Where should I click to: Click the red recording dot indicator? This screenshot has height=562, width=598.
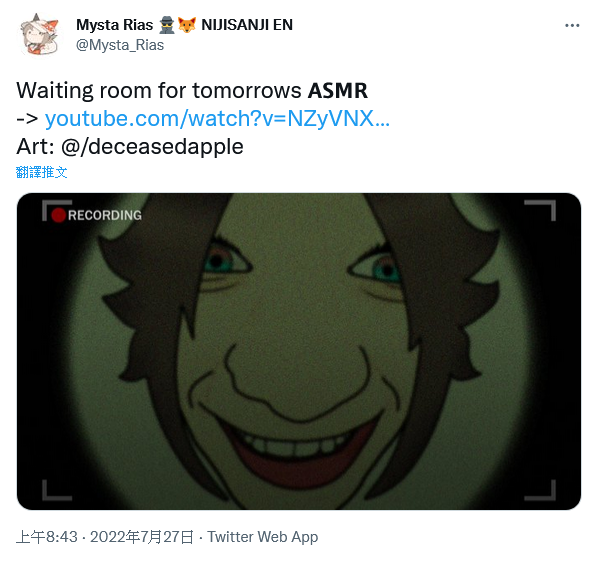(58, 215)
